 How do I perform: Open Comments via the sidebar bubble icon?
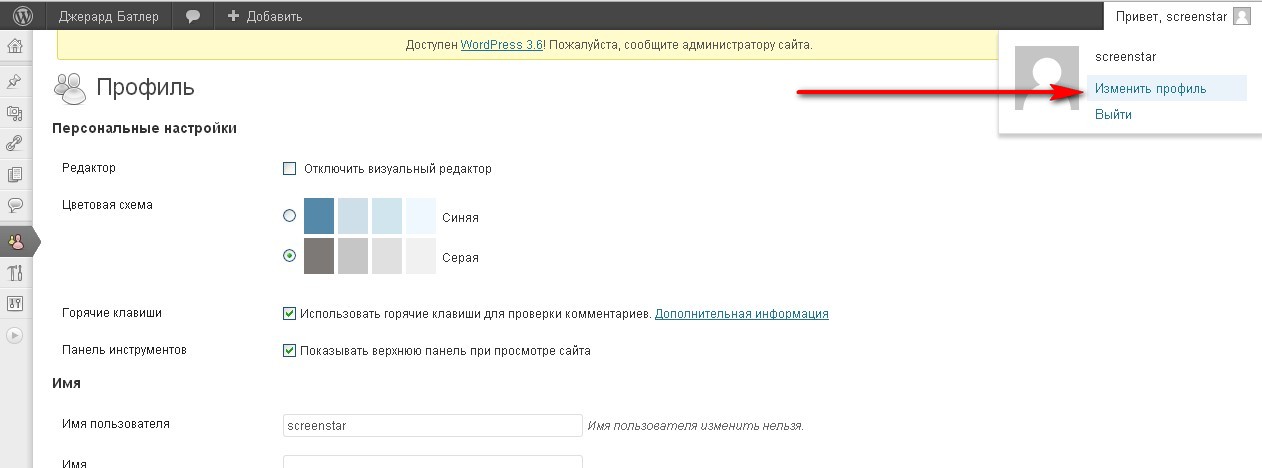tap(15, 206)
